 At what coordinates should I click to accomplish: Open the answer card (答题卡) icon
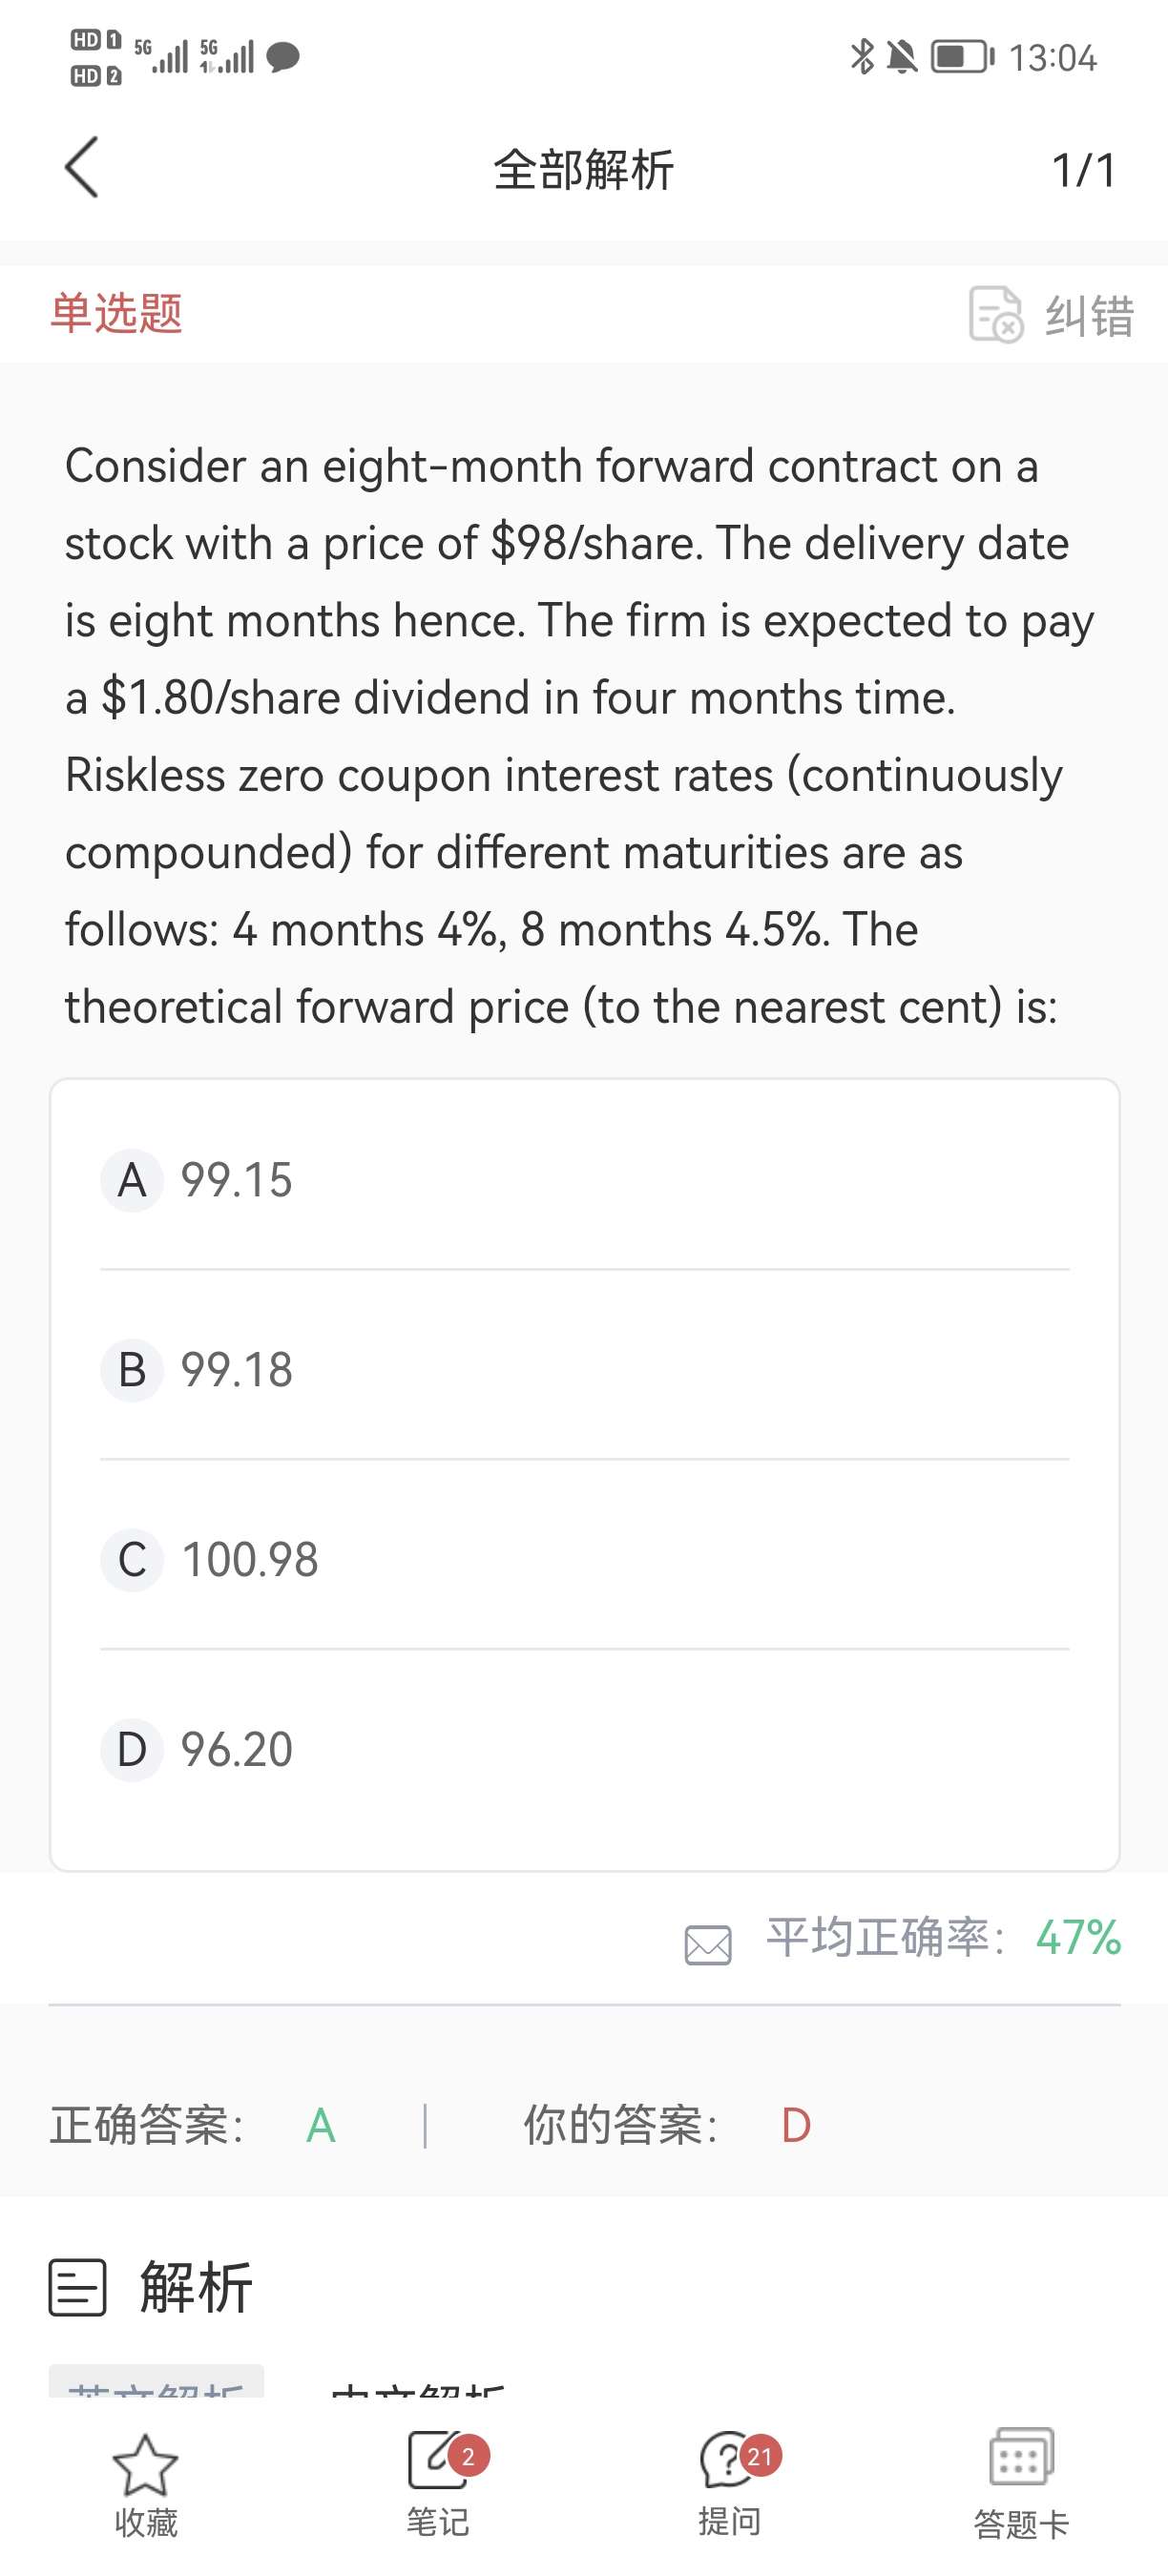(1021, 2457)
